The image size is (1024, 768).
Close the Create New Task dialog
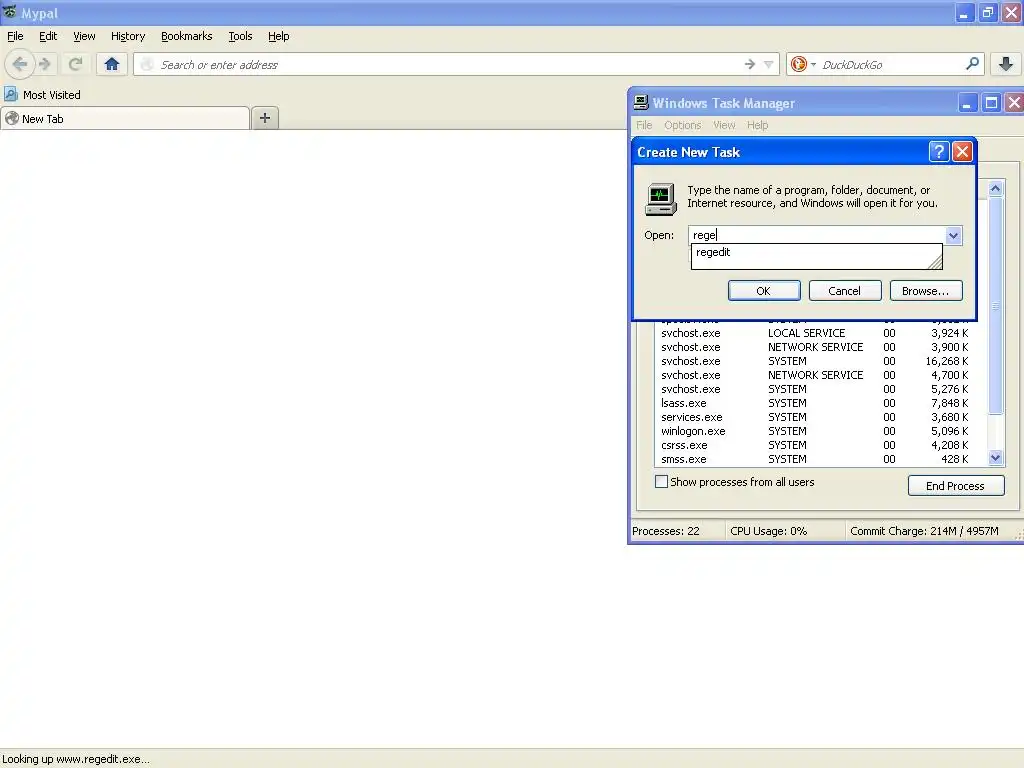962,152
